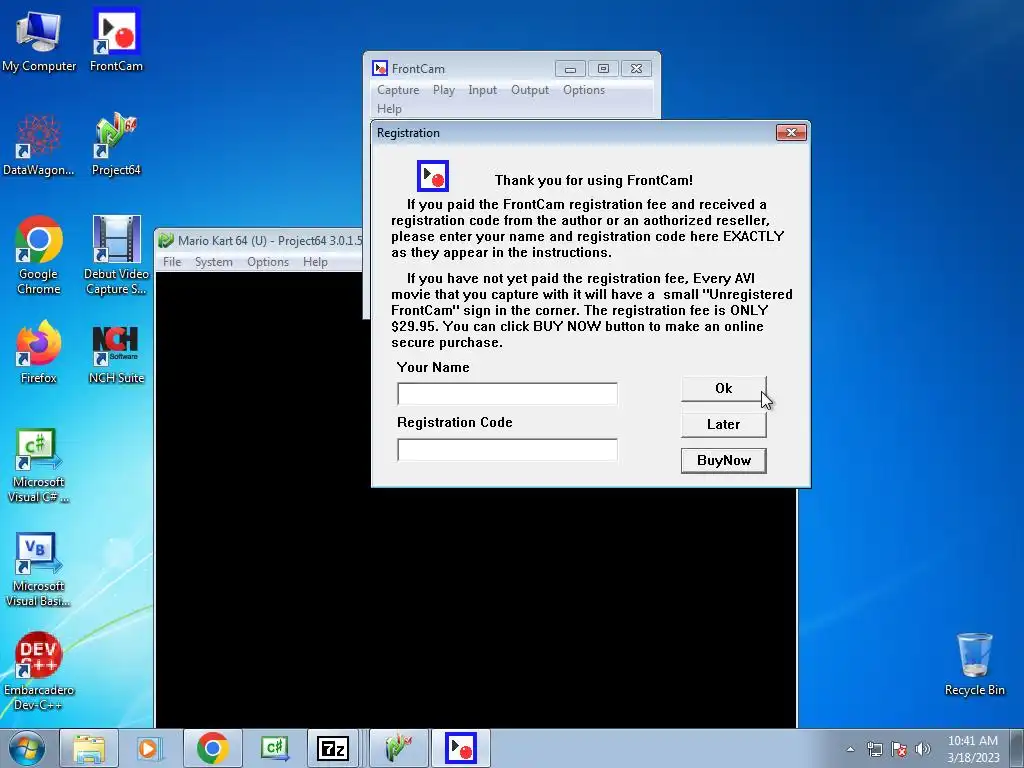Select the Debut Video Capture shortcut
The image size is (1024, 768).
pyautogui.click(x=116, y=256)
